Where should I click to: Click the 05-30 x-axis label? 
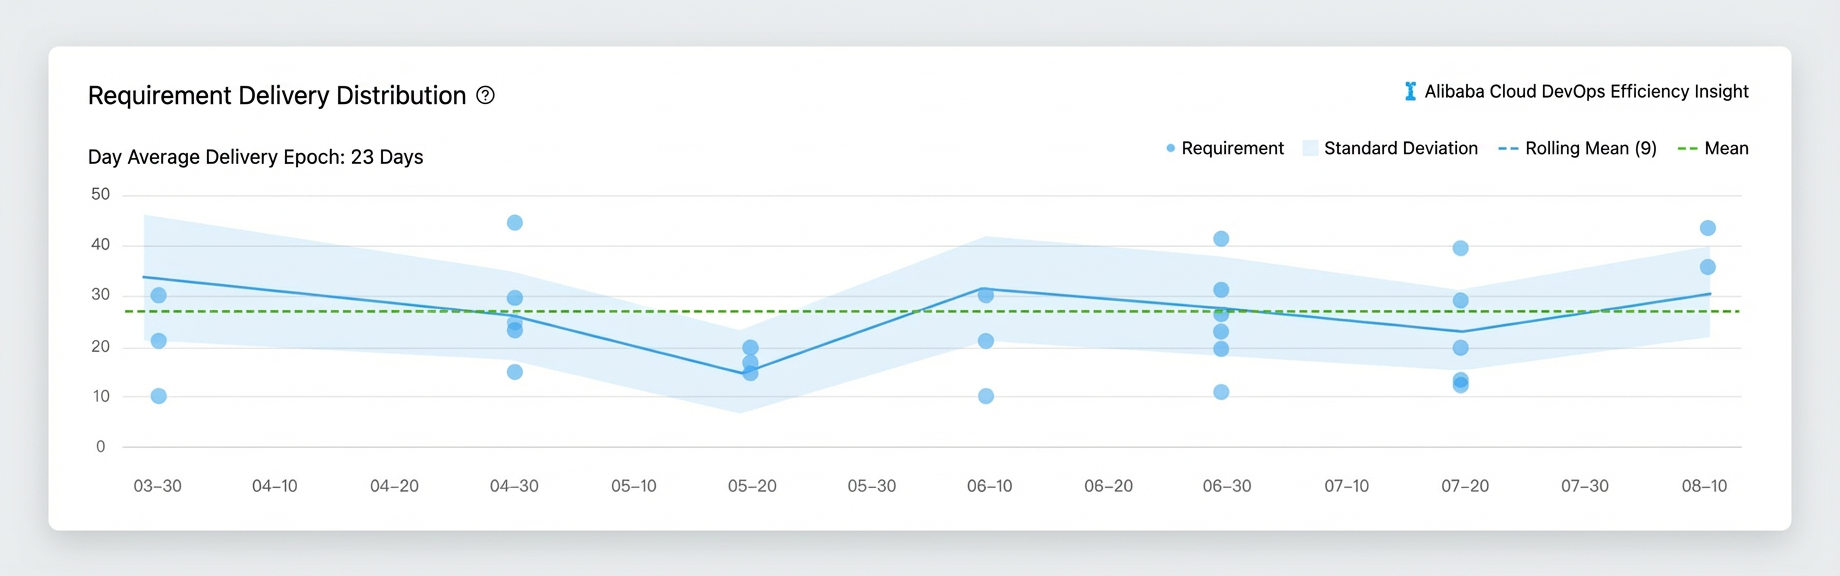pos(872,486)
